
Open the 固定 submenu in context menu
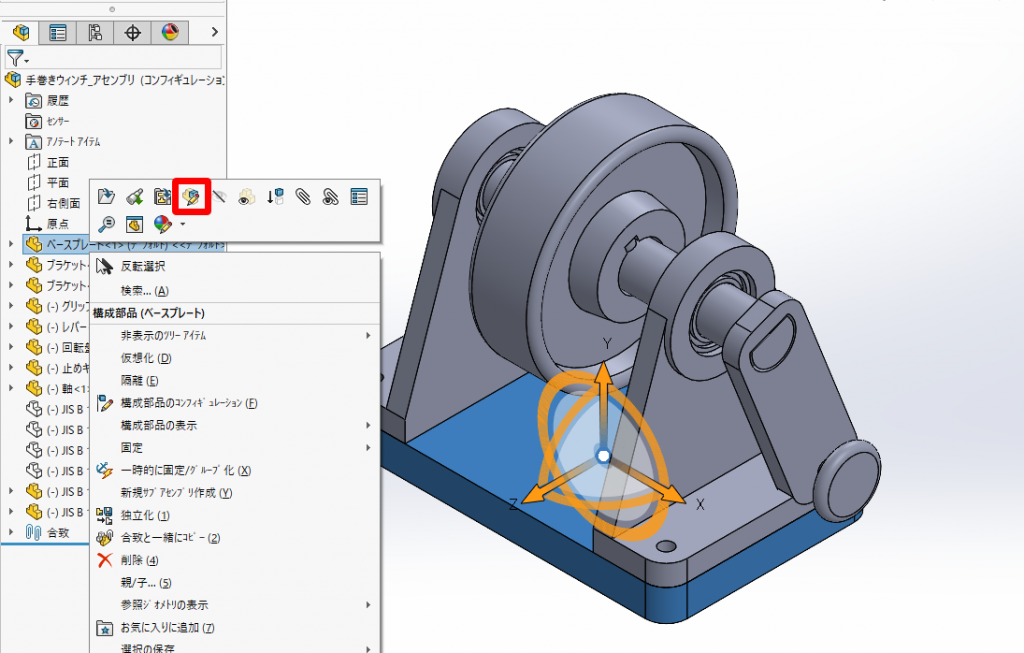click(132, 447)
